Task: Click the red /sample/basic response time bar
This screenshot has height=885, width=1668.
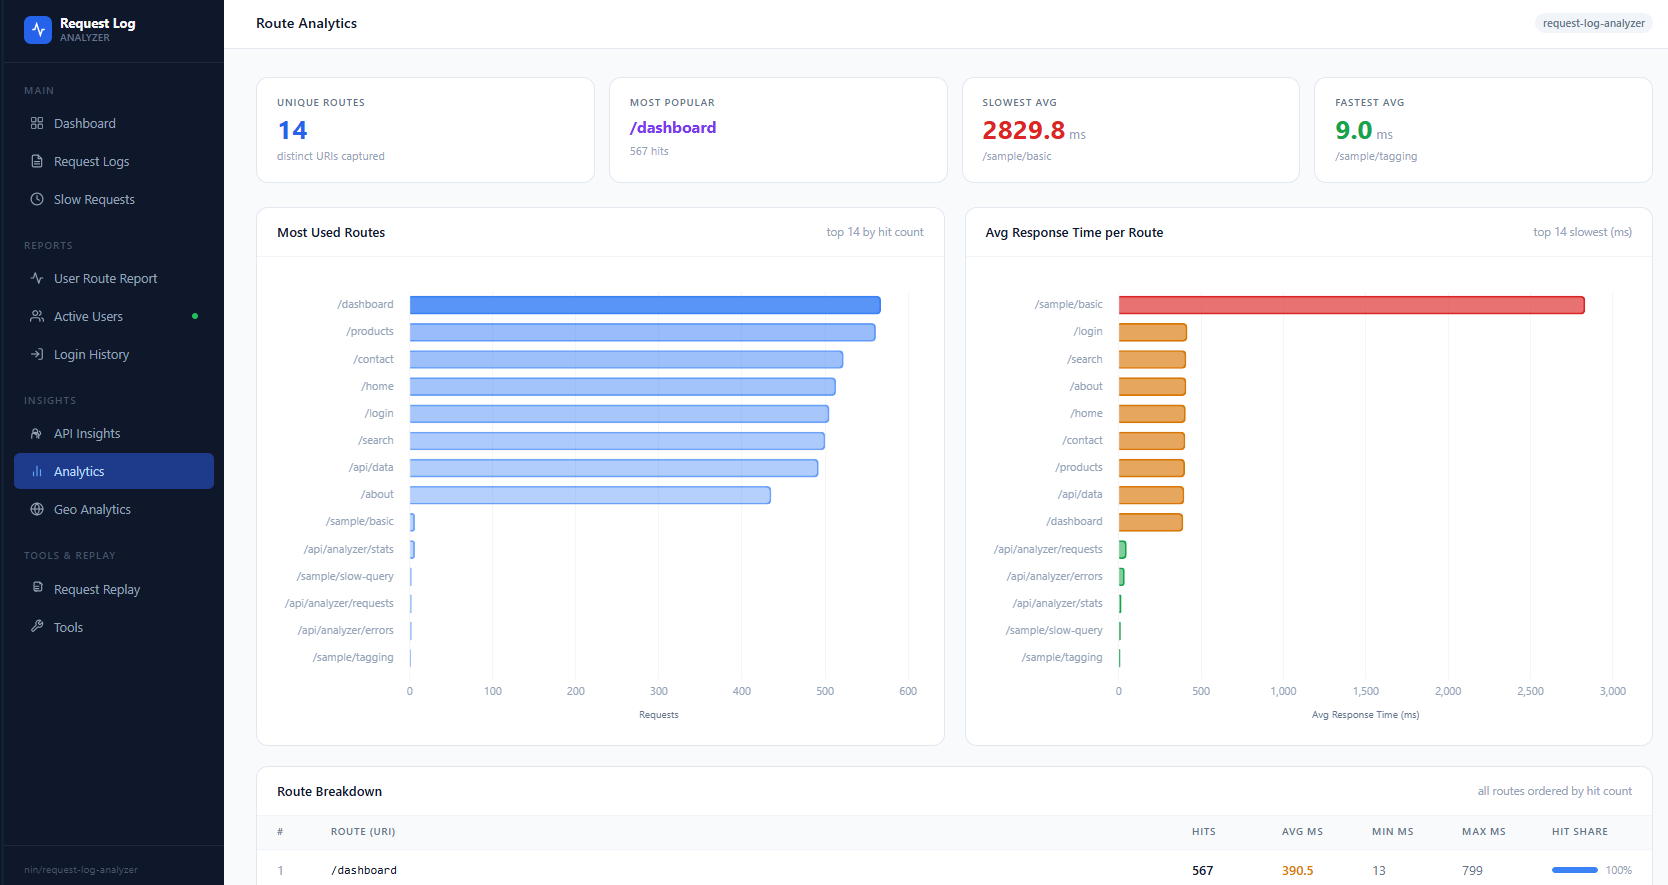Action: tap(1351, 305)
